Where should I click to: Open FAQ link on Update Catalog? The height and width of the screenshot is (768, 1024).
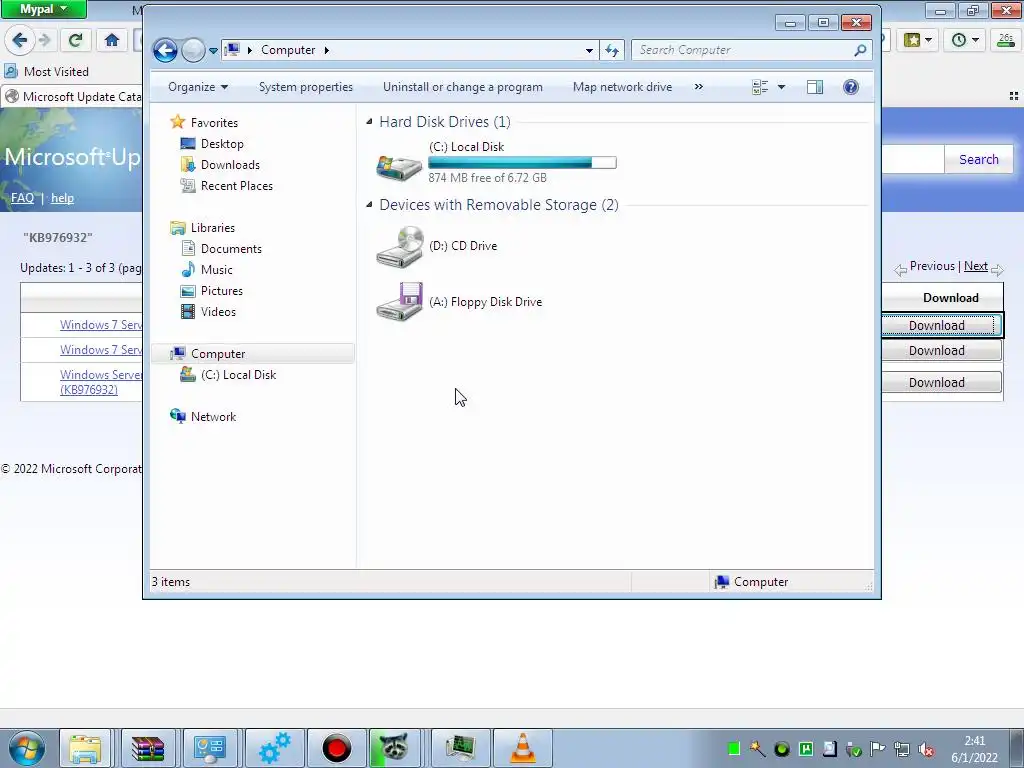pos(22,198)
